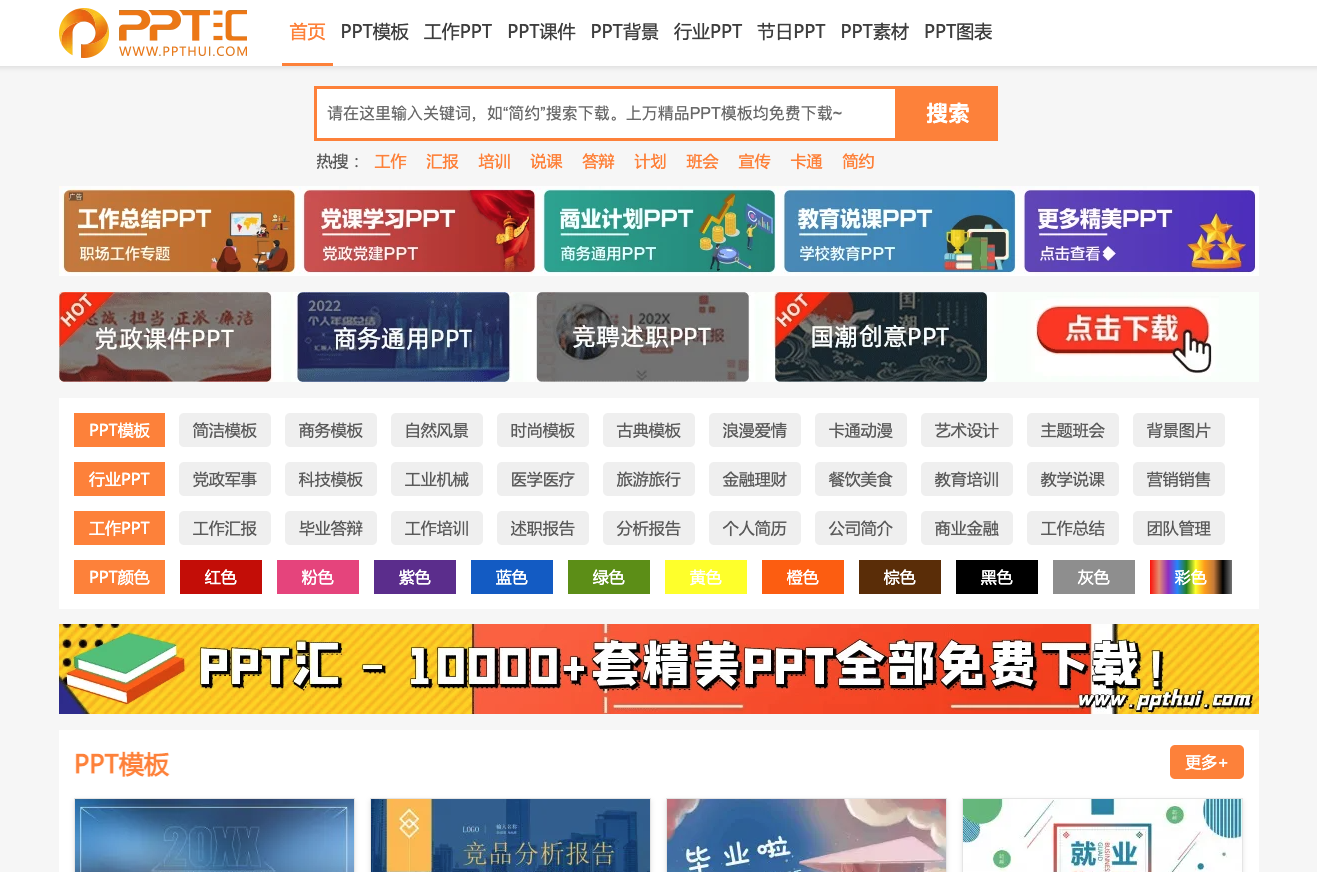1317x872 pixels.
Task: Pick the 蓝色 color swatch
Action: pyautogui.click(x=512, y=577)
